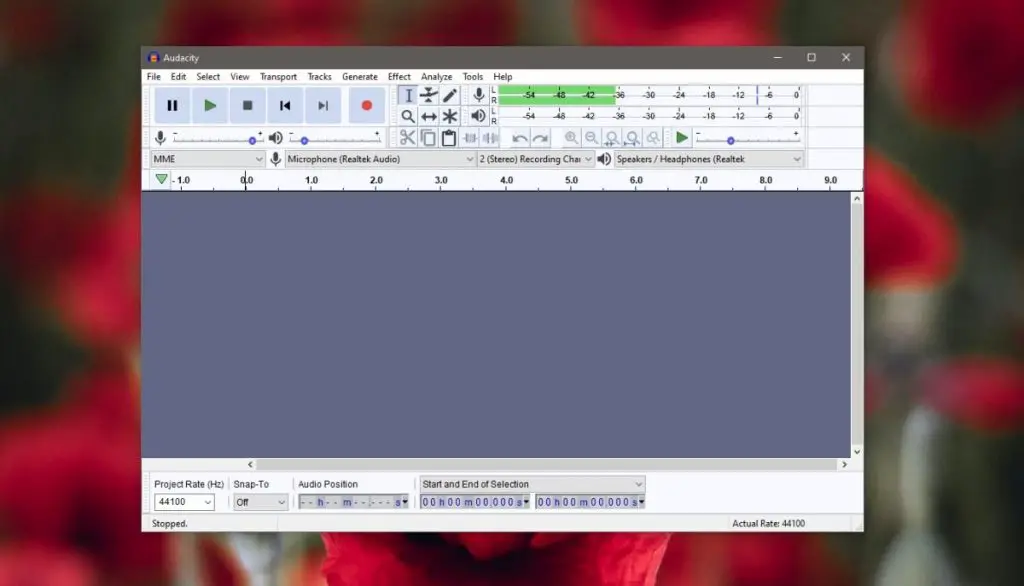The image size is (1024, 586).
Task: Click the recording volume microphone icon
Action: [x=160, y=138]
